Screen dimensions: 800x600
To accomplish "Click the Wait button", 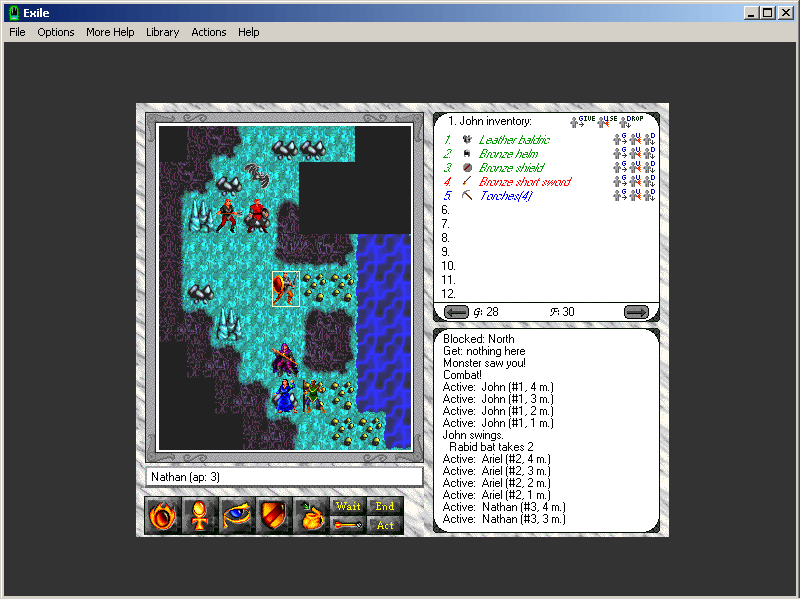I will (x=348, y=506).
